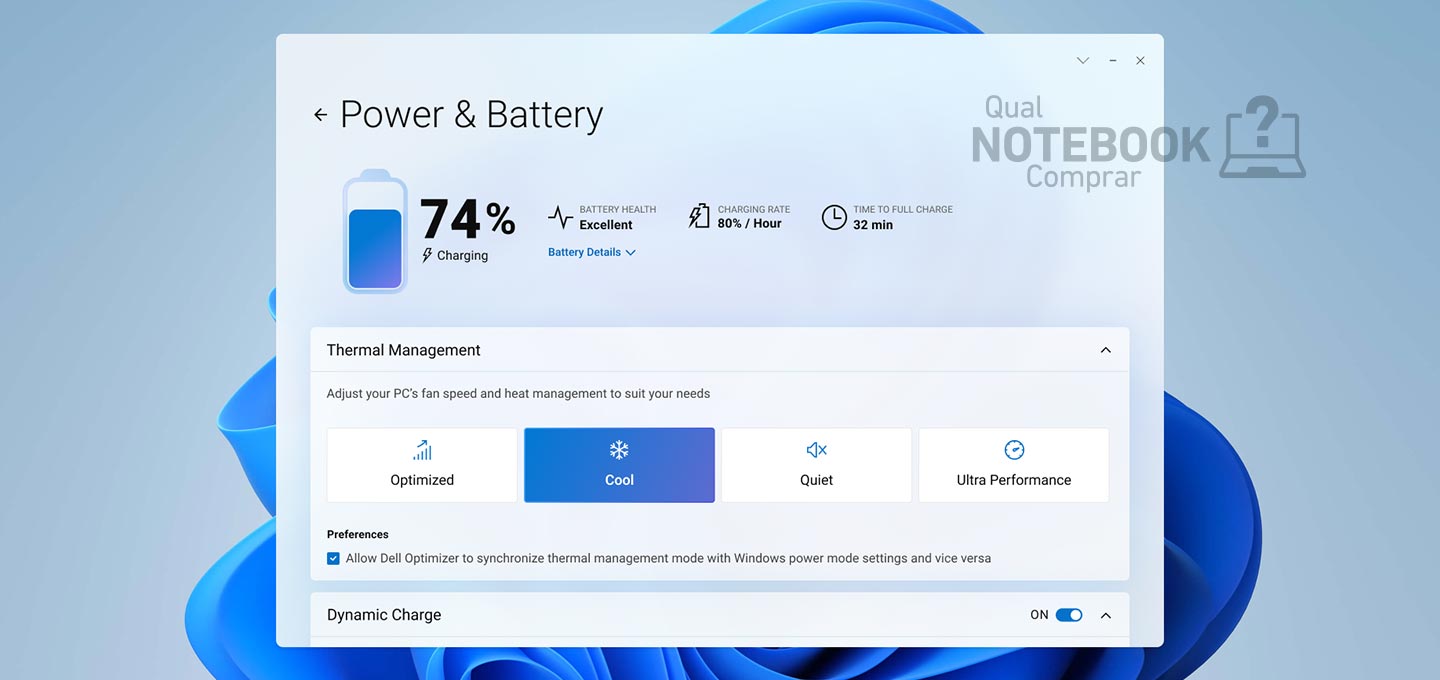The width and height of the screenshot is (1440, 680).
Task: Select the Optimized thermal mode
Action: [422, 465]
